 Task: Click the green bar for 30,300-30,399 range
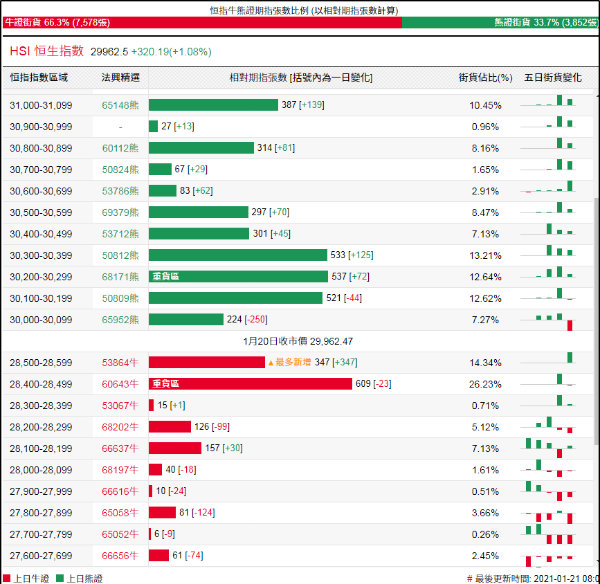[x=238, y=255]
